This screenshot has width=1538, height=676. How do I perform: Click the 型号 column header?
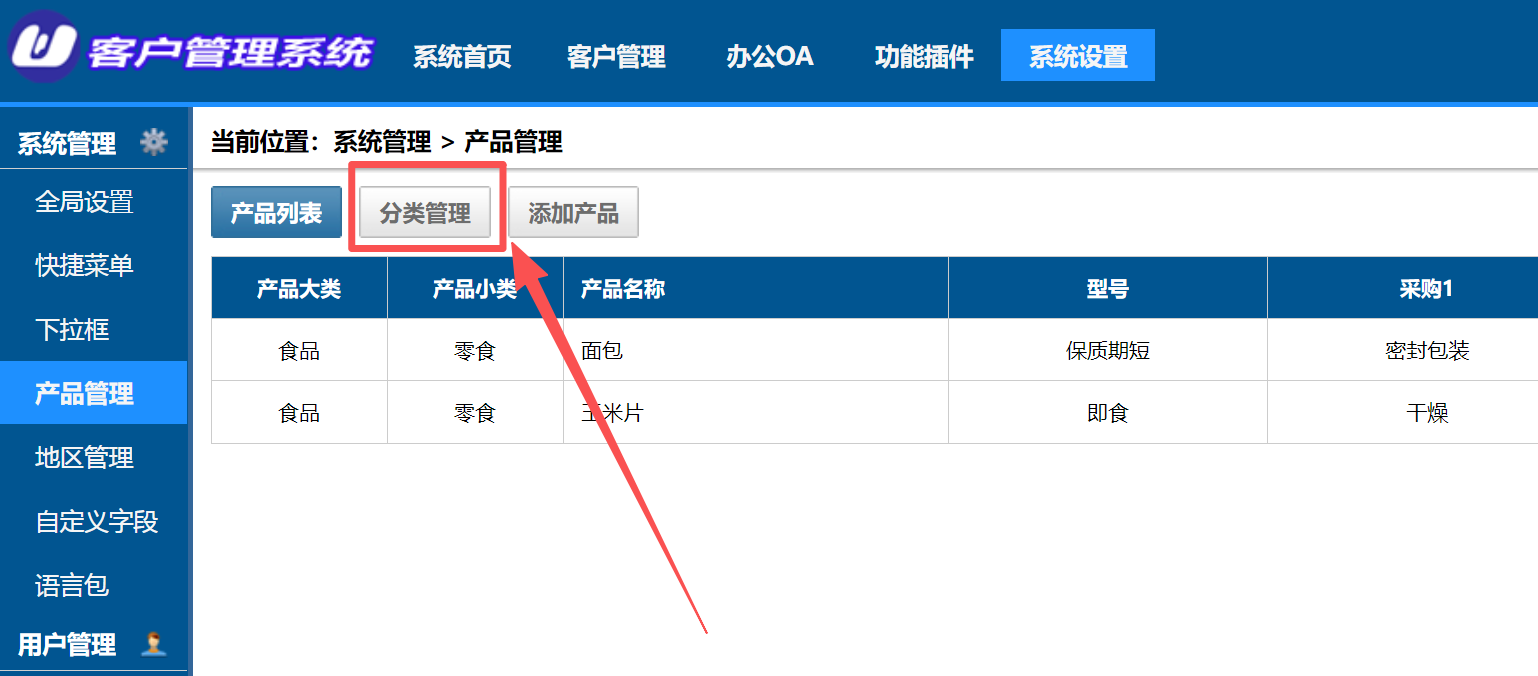(x=1107, y=289)
